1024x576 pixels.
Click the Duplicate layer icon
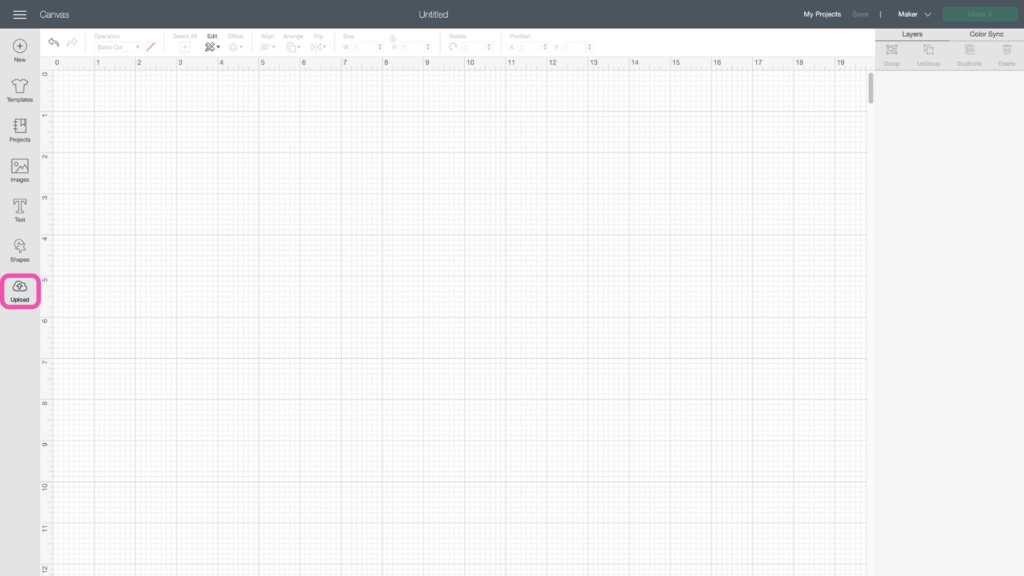coord(970,50)
